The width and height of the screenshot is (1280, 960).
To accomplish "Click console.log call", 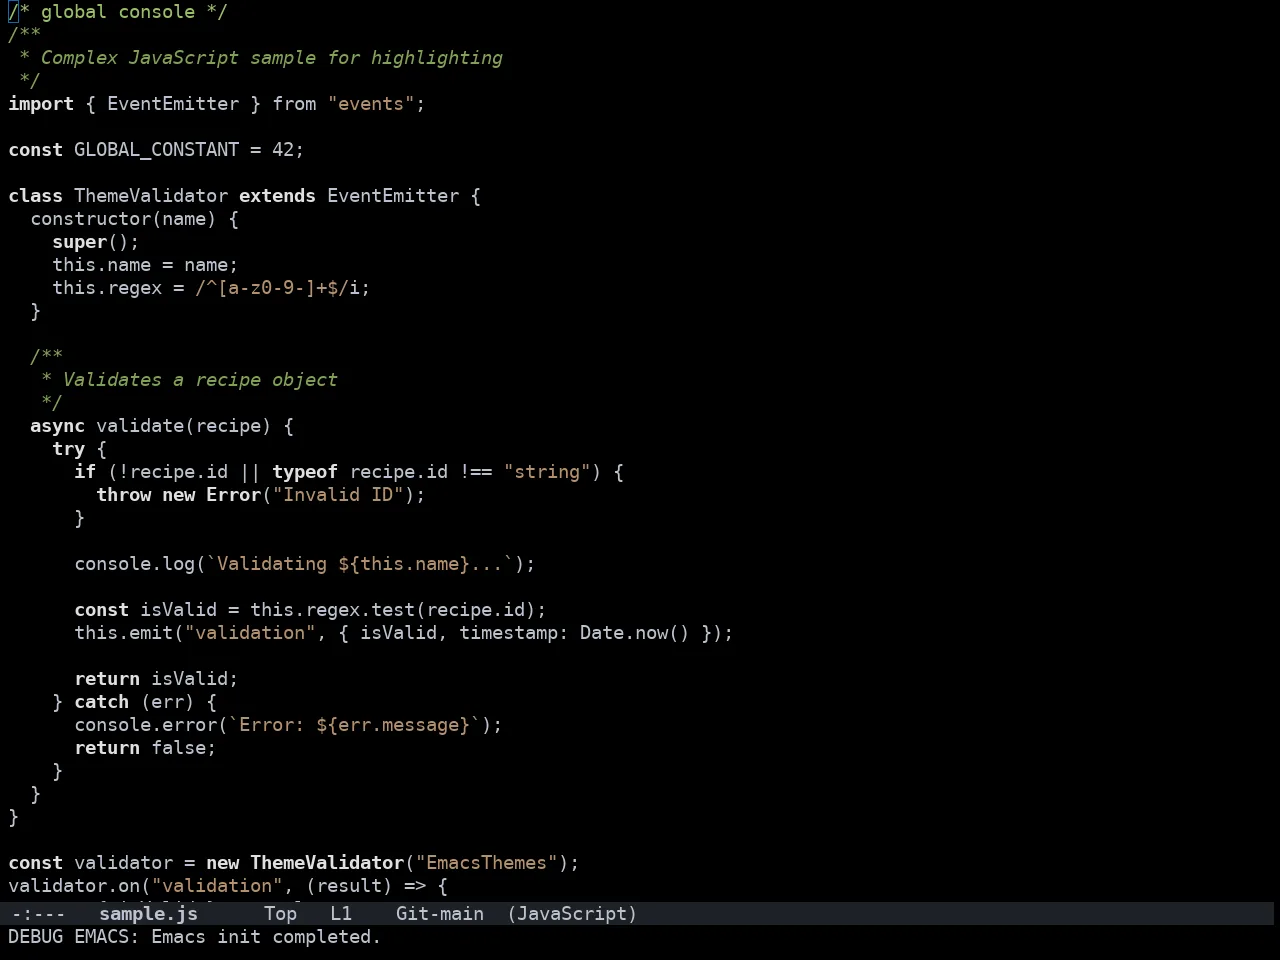I will (x=135, y=564).
